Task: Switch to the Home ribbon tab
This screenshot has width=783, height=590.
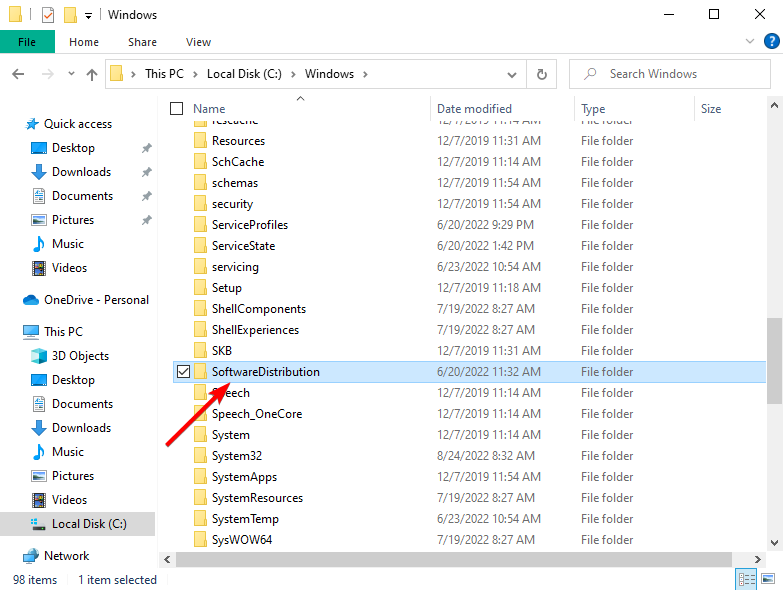Action: click(83, 42)
